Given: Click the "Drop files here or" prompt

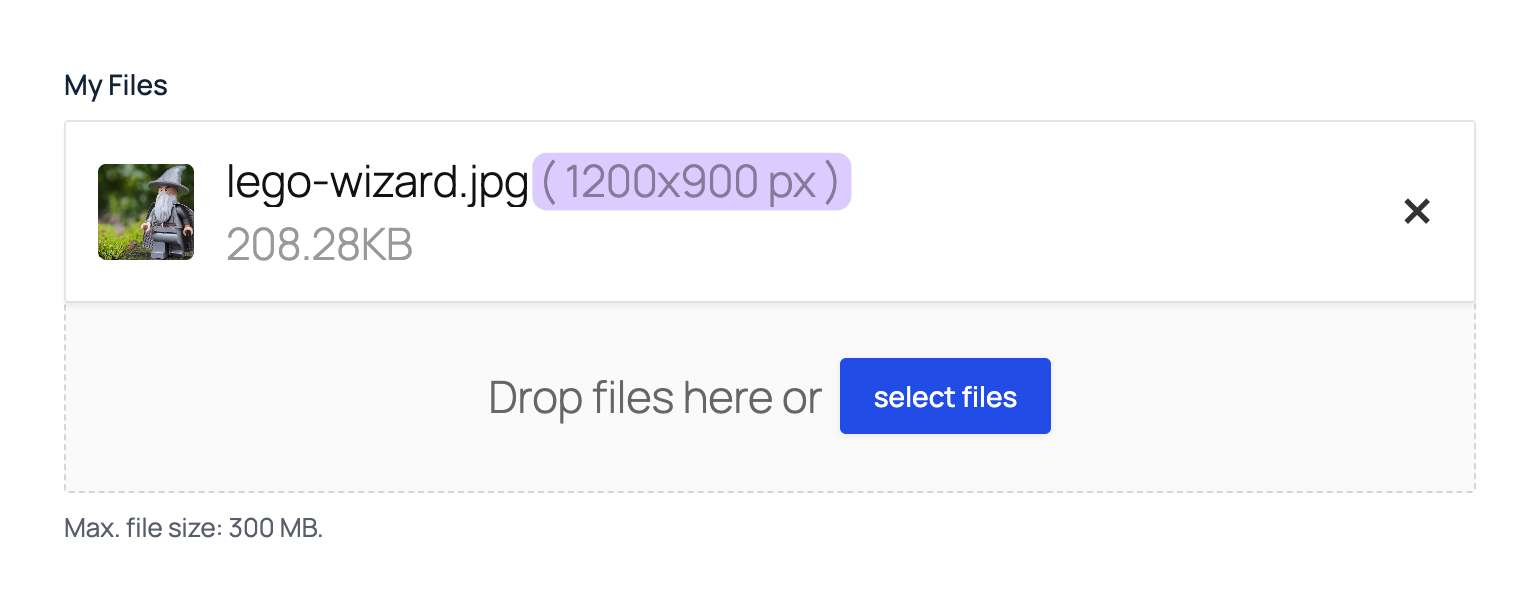Looking at the screenshot, I should click(654, 397).
